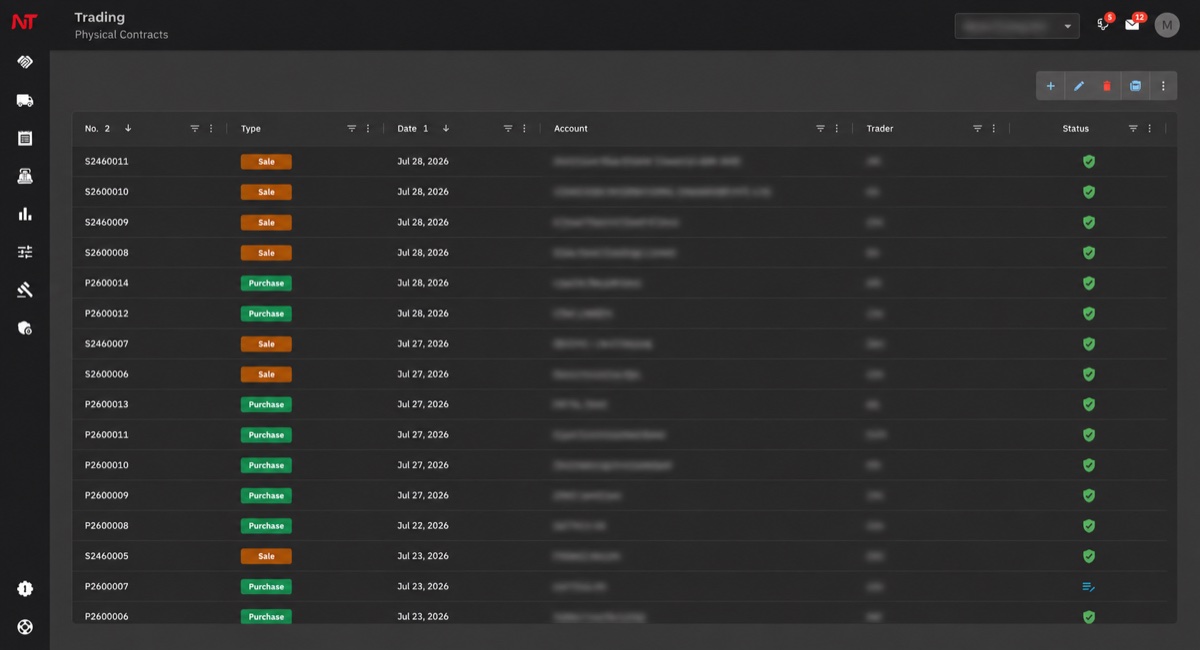Image resolution: width=1200 pixels, height=650 pixels.
Task: Open the notifications icon with badge 5
Action: [x=1104, y=24]
